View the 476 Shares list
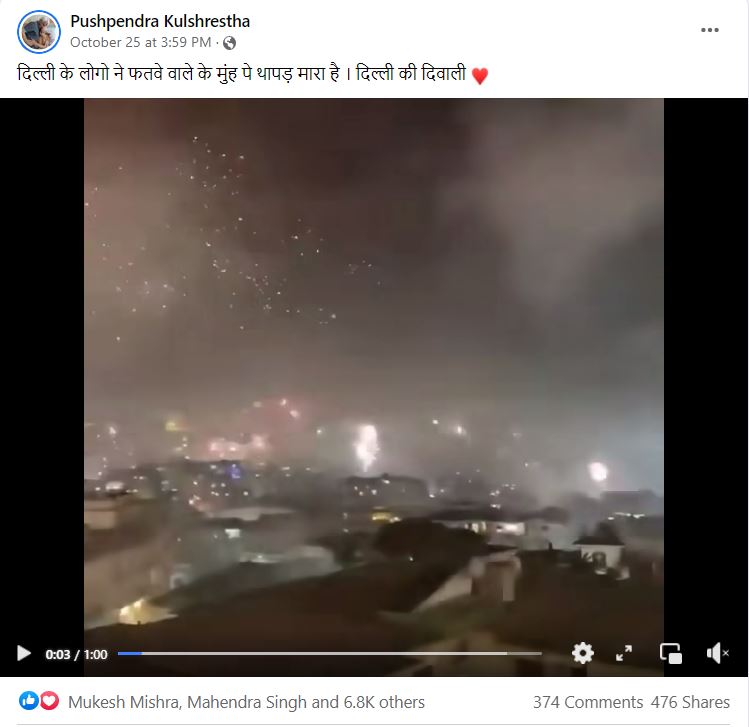This screenshot has width=749, height=727. pos(690,702)
